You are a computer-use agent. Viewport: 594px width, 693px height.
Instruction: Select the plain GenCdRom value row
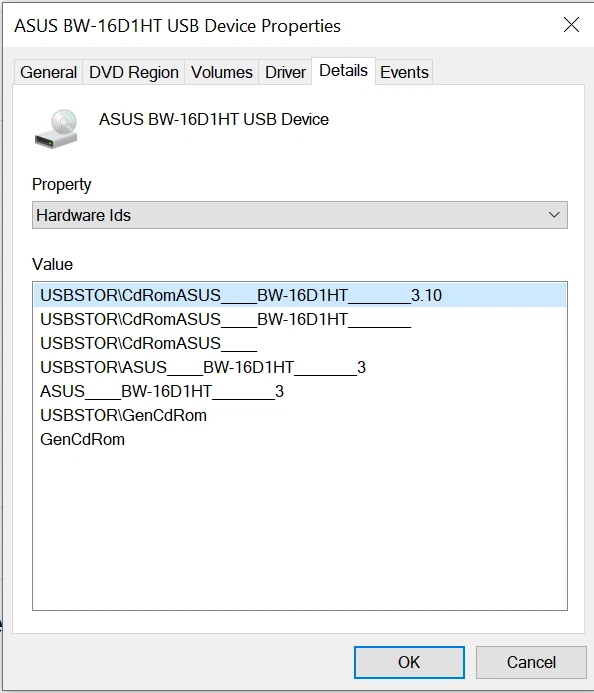(x=300, y=439)
